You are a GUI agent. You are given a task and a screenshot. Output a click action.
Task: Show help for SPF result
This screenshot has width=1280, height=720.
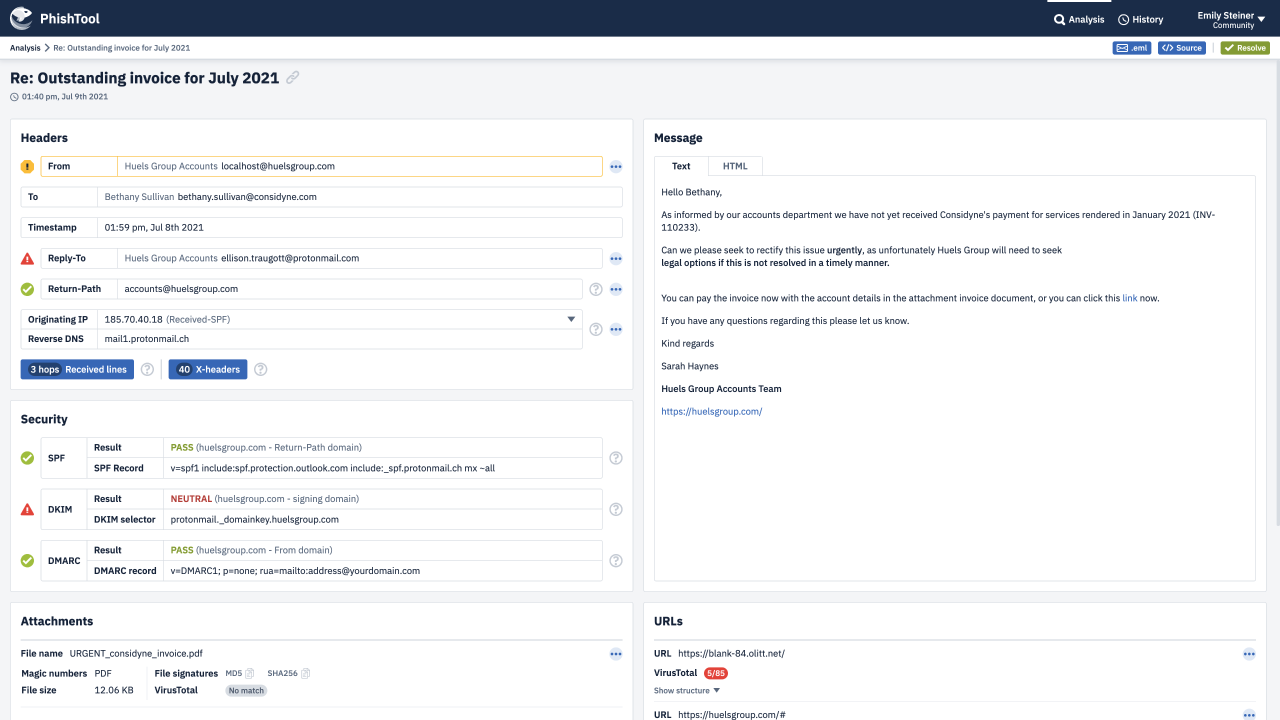[x=616, y=458]
